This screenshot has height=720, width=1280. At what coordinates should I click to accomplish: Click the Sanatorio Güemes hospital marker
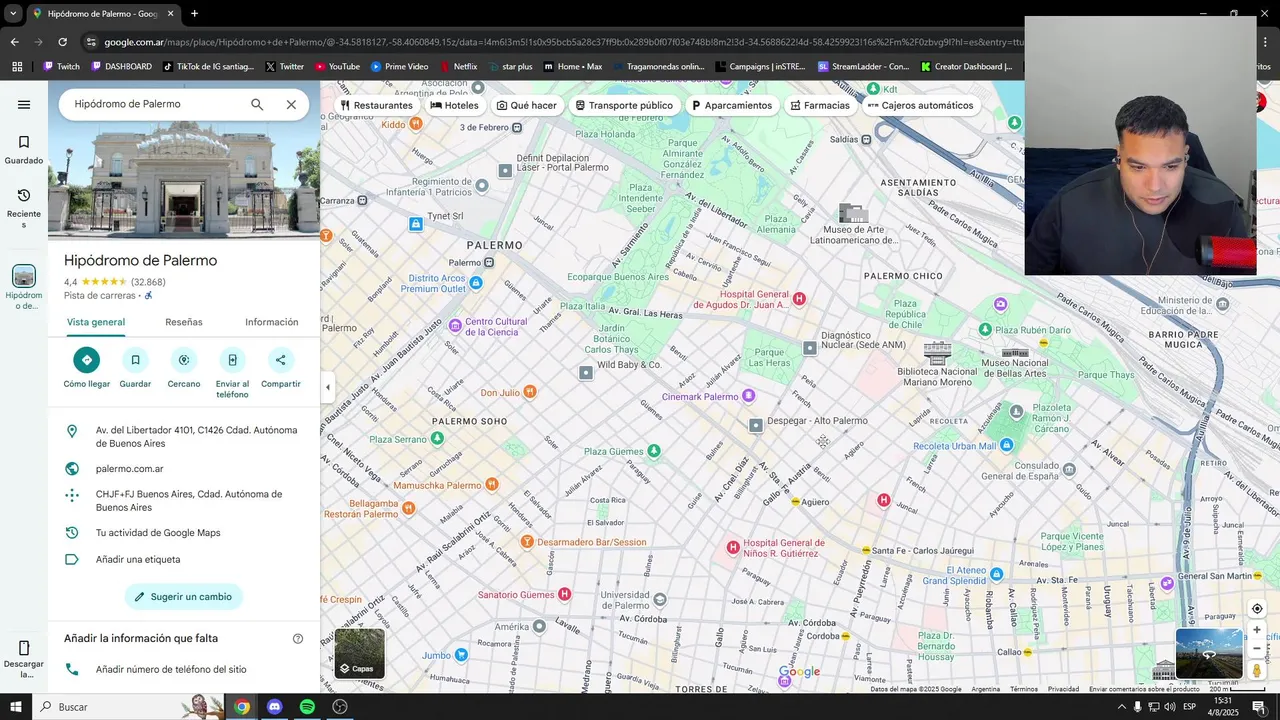click(x=564, y=594)
